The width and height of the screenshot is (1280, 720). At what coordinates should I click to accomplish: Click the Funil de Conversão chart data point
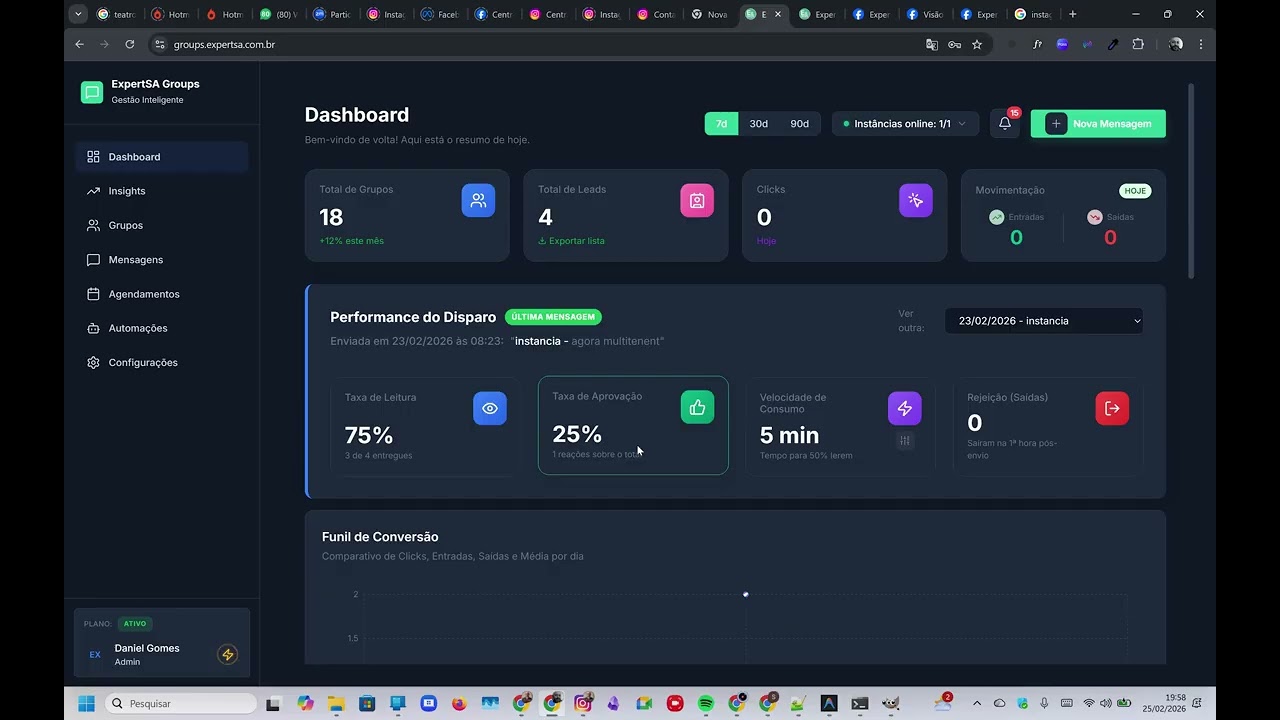point(746,594)
